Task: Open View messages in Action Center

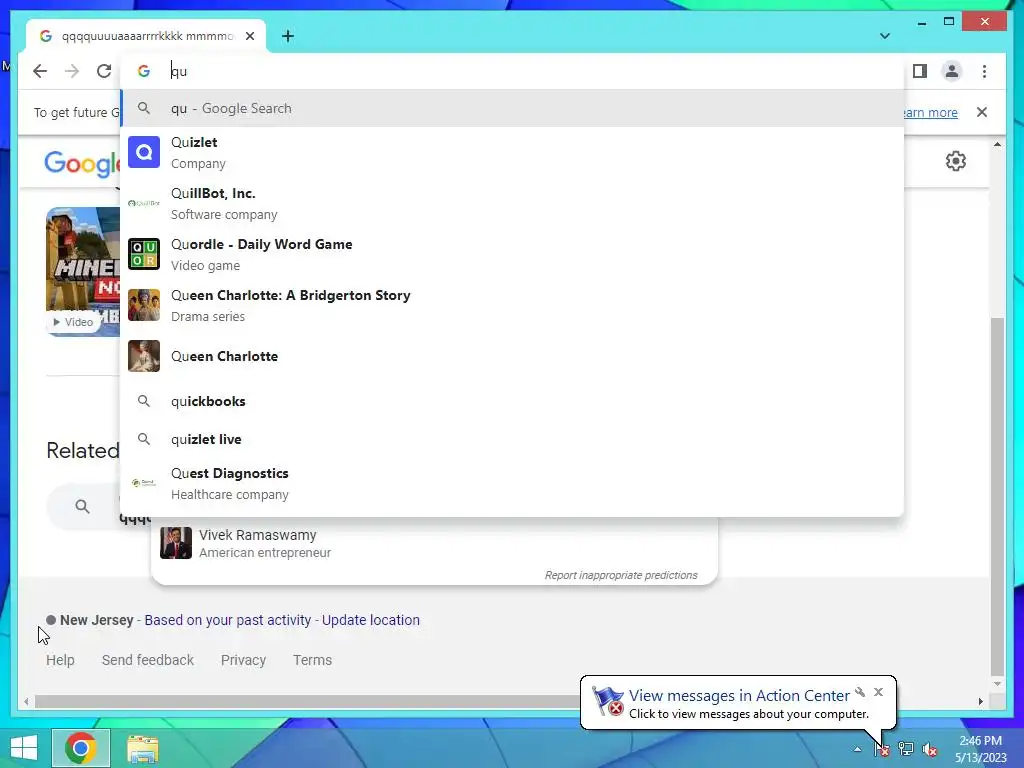Action: (x=739, y=696)
